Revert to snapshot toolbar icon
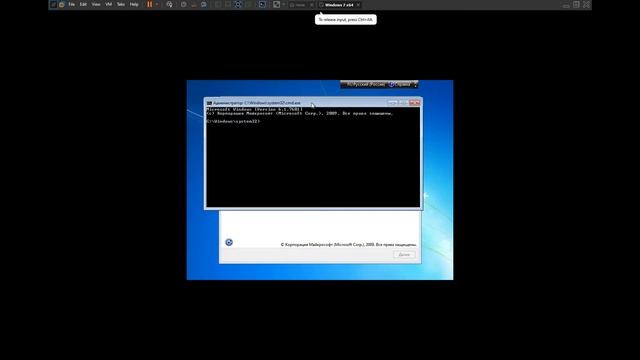Viewport: 640px width, 360px height. (193, 4)
